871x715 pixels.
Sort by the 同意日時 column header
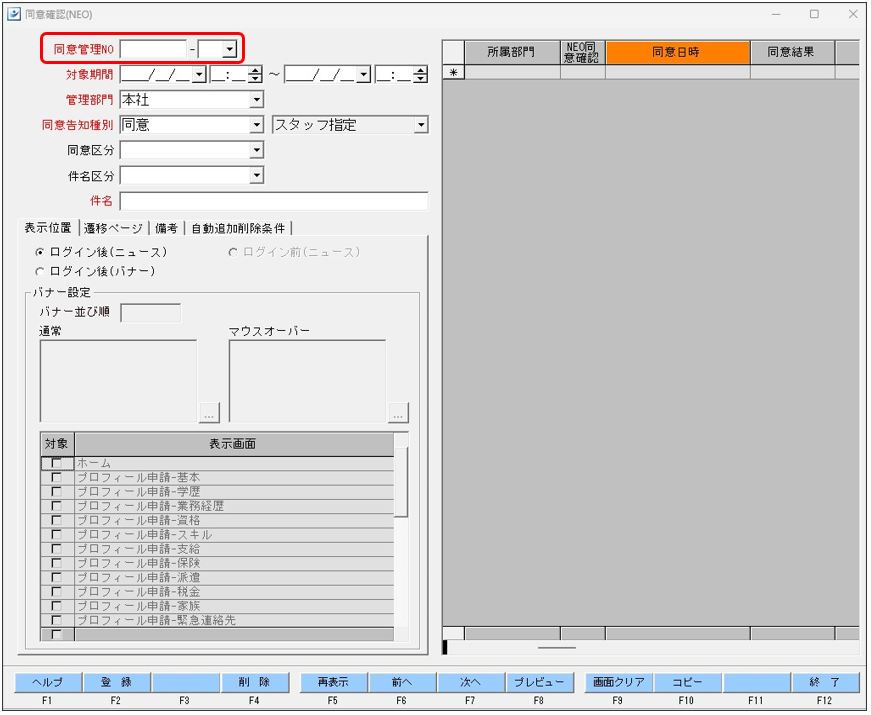click(678, 53)
